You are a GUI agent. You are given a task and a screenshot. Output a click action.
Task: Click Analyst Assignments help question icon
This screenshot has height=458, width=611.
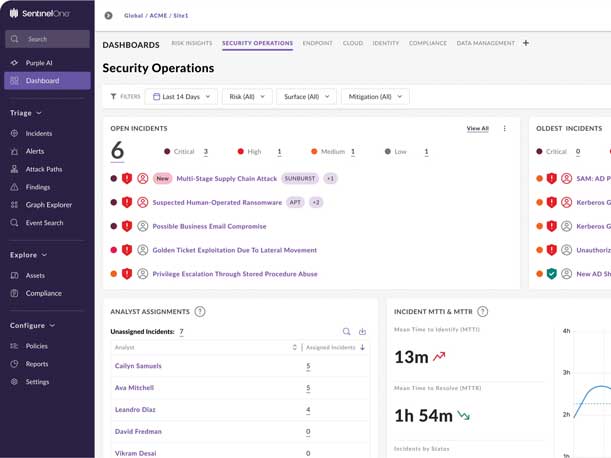coord(200,312)
